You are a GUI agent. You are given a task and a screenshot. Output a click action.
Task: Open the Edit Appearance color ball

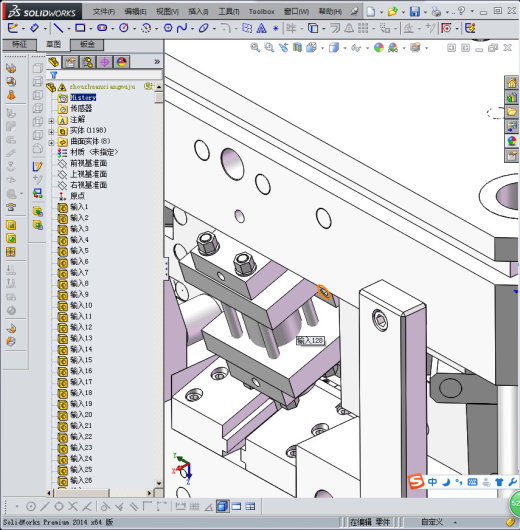[x=379, y=48]
